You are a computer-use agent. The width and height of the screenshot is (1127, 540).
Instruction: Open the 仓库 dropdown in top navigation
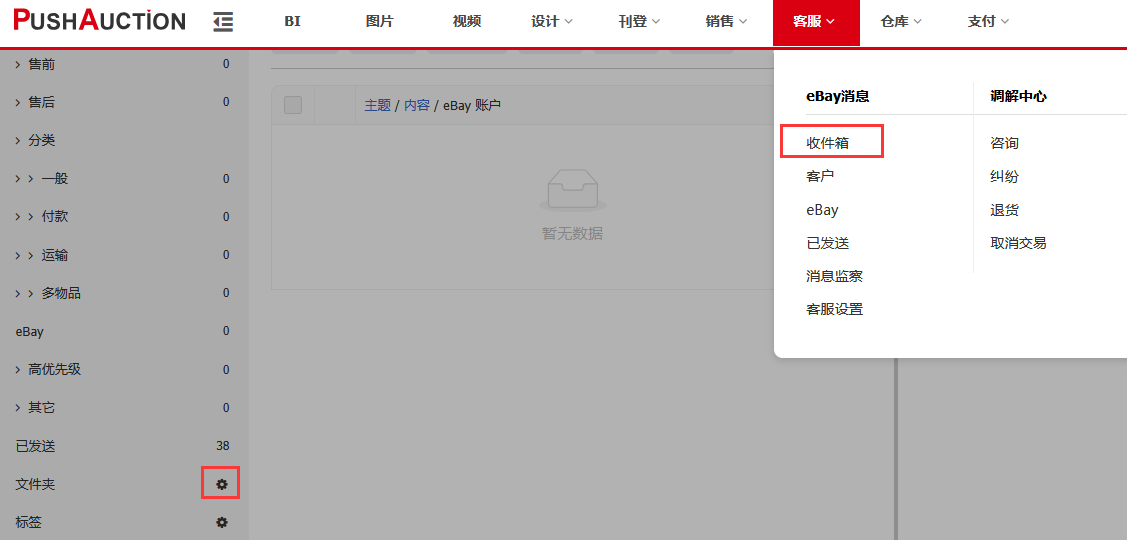901,22
